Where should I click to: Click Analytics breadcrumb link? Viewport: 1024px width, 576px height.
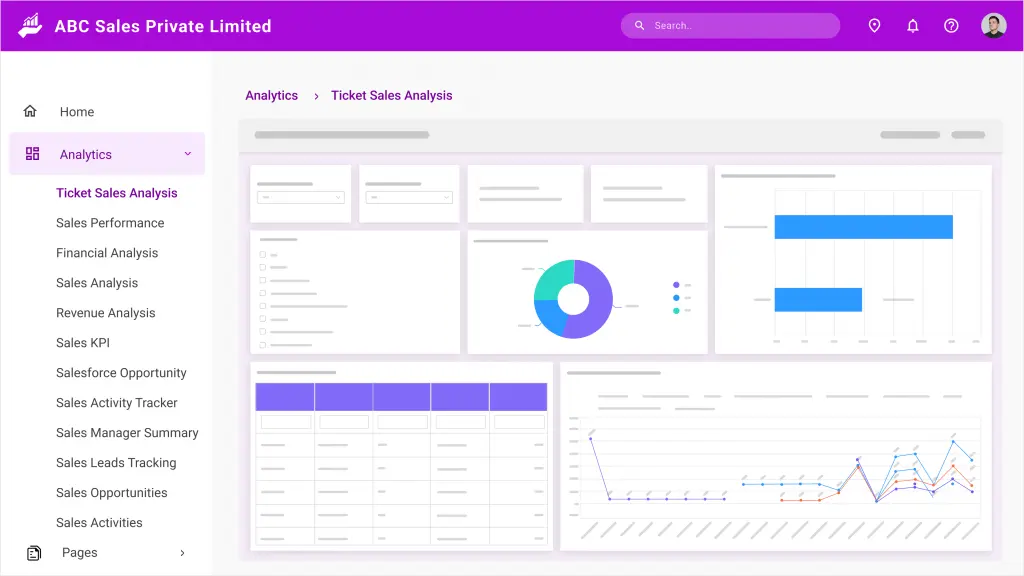(272, 95)
